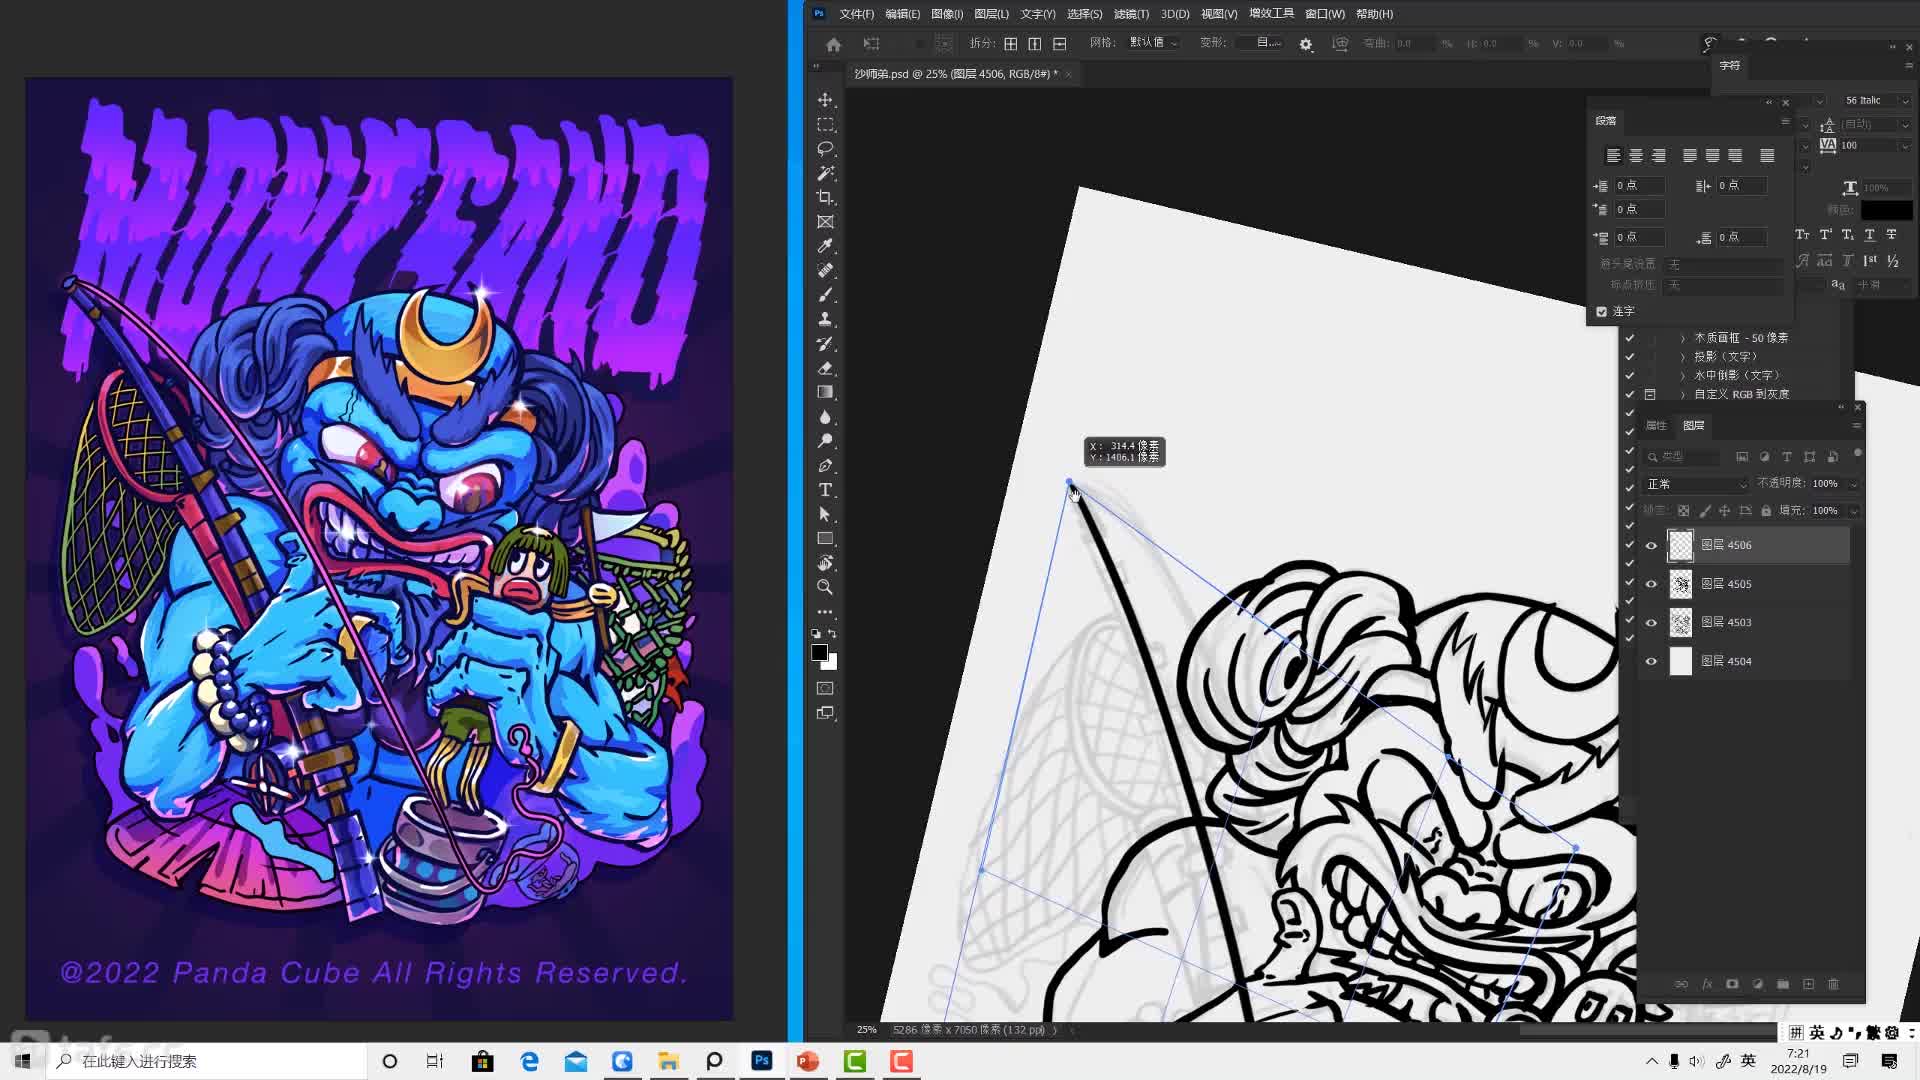
Task: Open the 填充 100% dropdown arrow
Action: pyautogui.click(x=1853, y=511)
